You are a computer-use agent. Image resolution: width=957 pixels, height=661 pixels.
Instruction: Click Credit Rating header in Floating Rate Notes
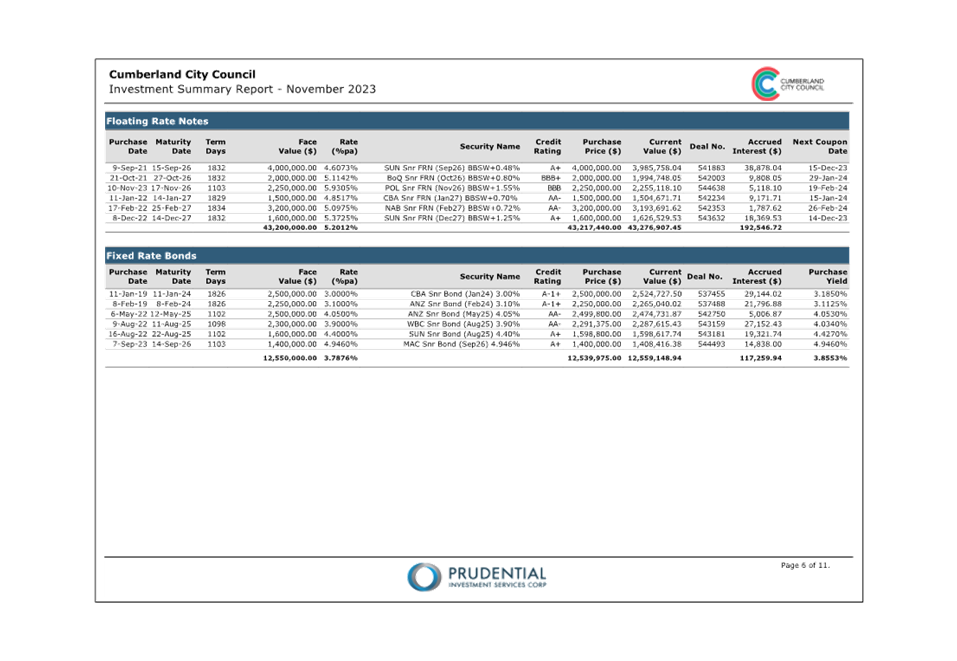(548, 147)
